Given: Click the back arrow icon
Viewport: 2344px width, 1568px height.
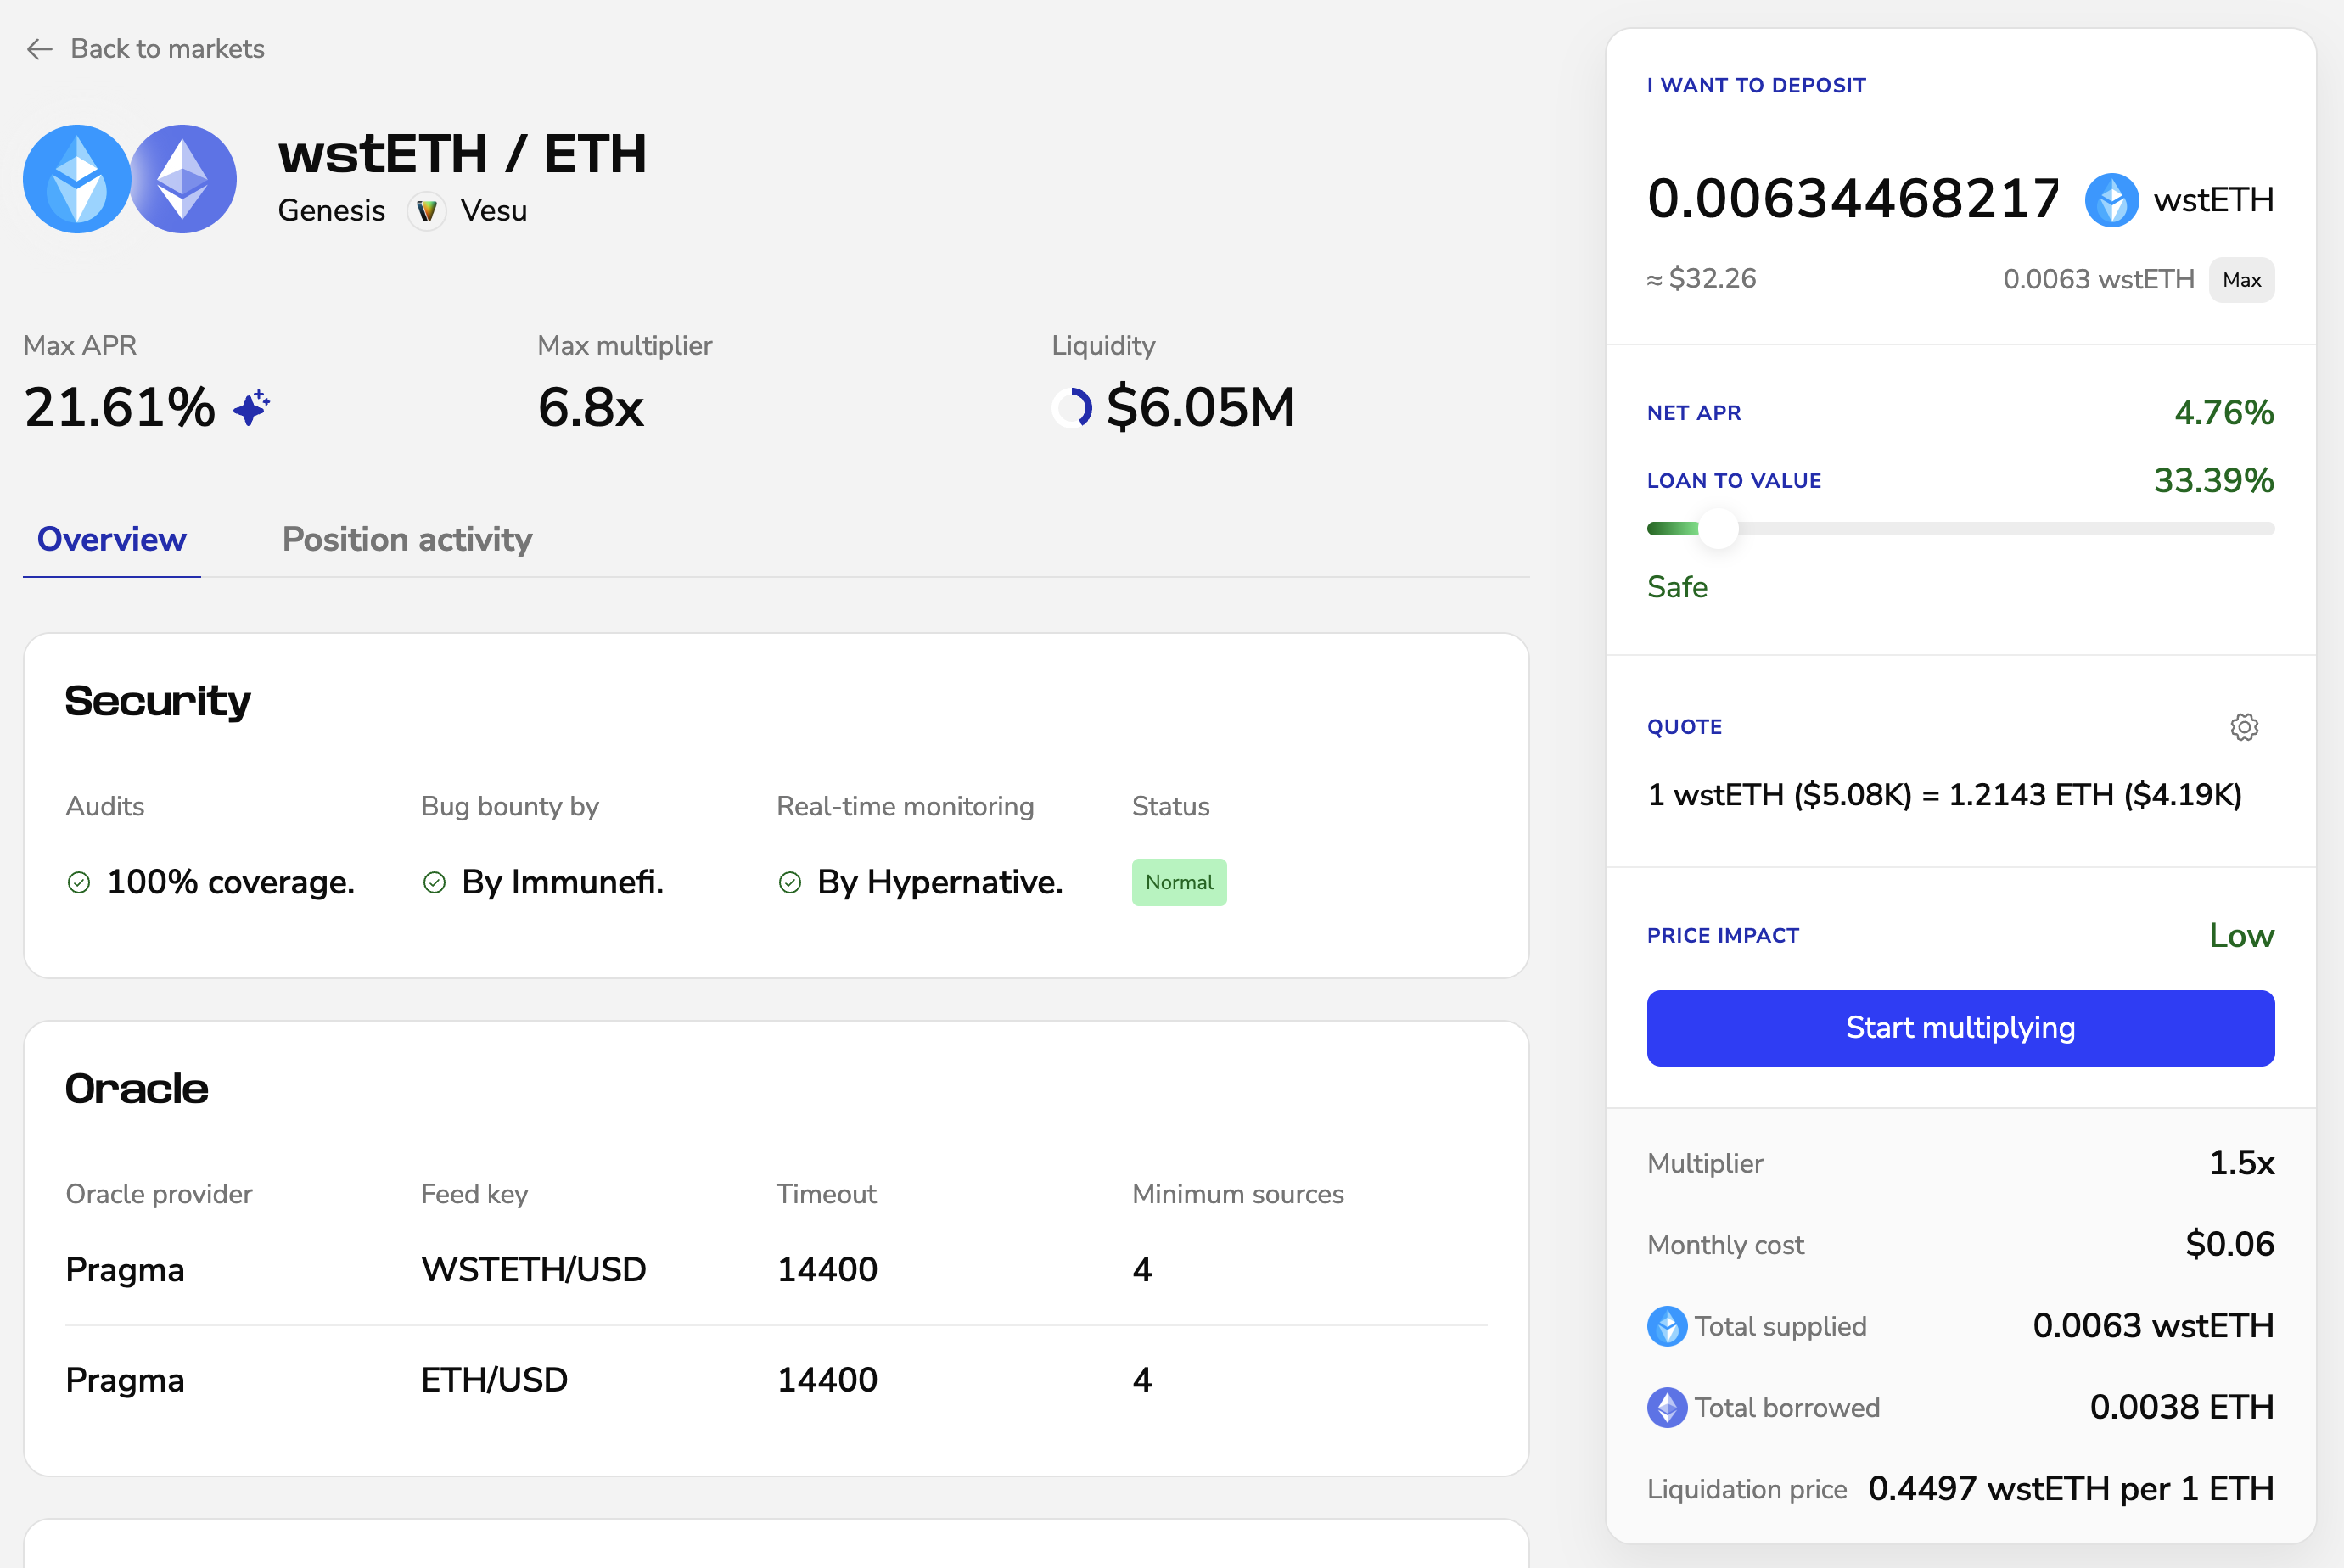Looking at the screenshot, I should point(39,49).
